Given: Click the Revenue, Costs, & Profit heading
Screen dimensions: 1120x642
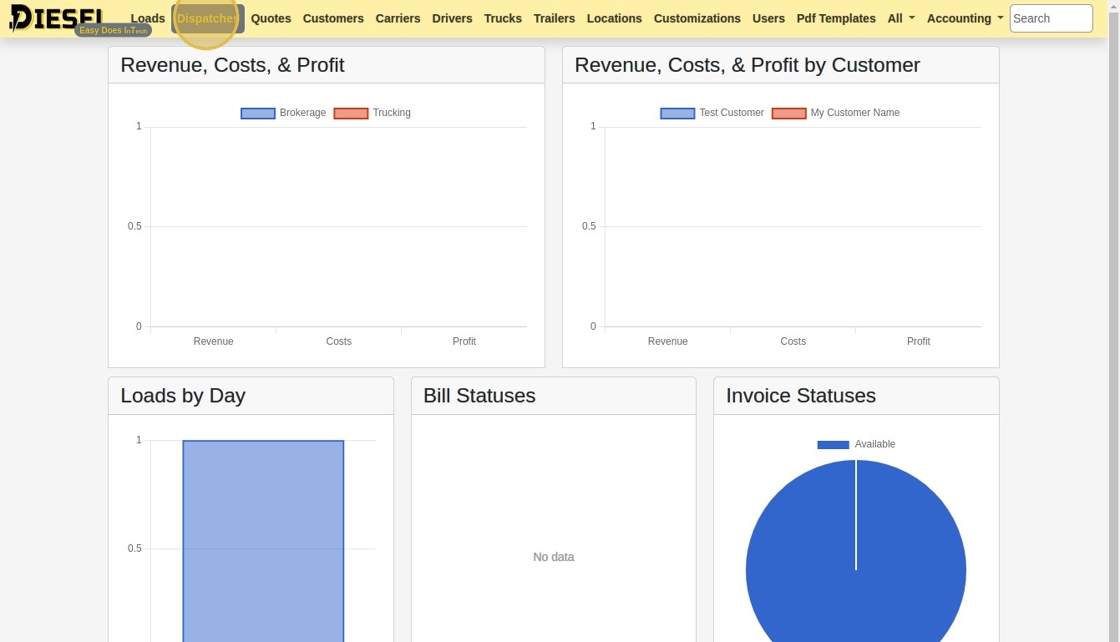Looking at the screenshot, I should coord(232,65).
